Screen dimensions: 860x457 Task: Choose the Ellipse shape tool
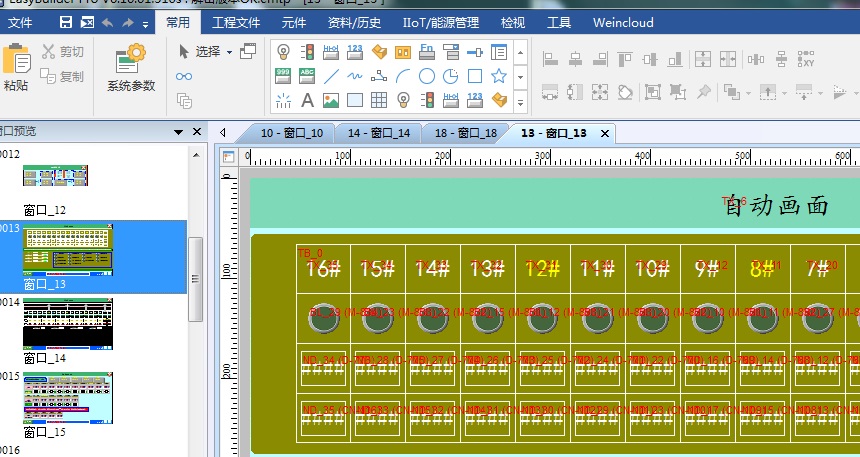(x=427, y=76)
